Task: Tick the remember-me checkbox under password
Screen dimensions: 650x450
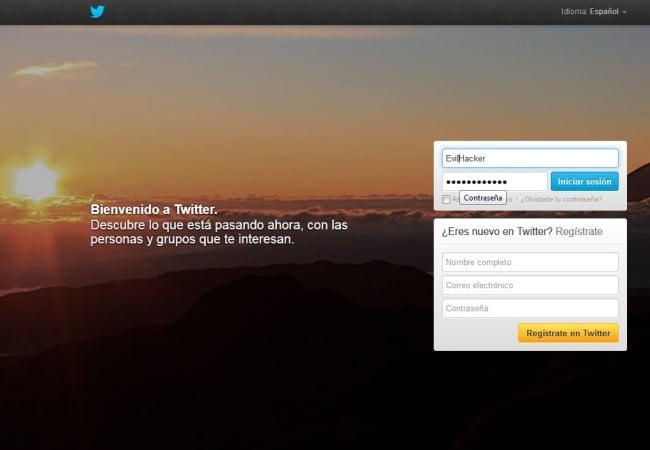Action: pos(446,199)
